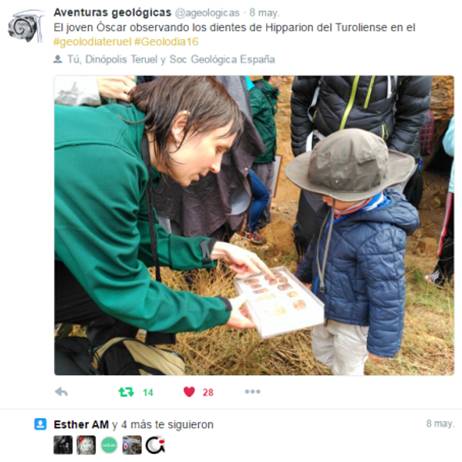Screen dimensions: 462x462
Task: Open the three-dots more options menu
Action: click(x=252, y=392)
